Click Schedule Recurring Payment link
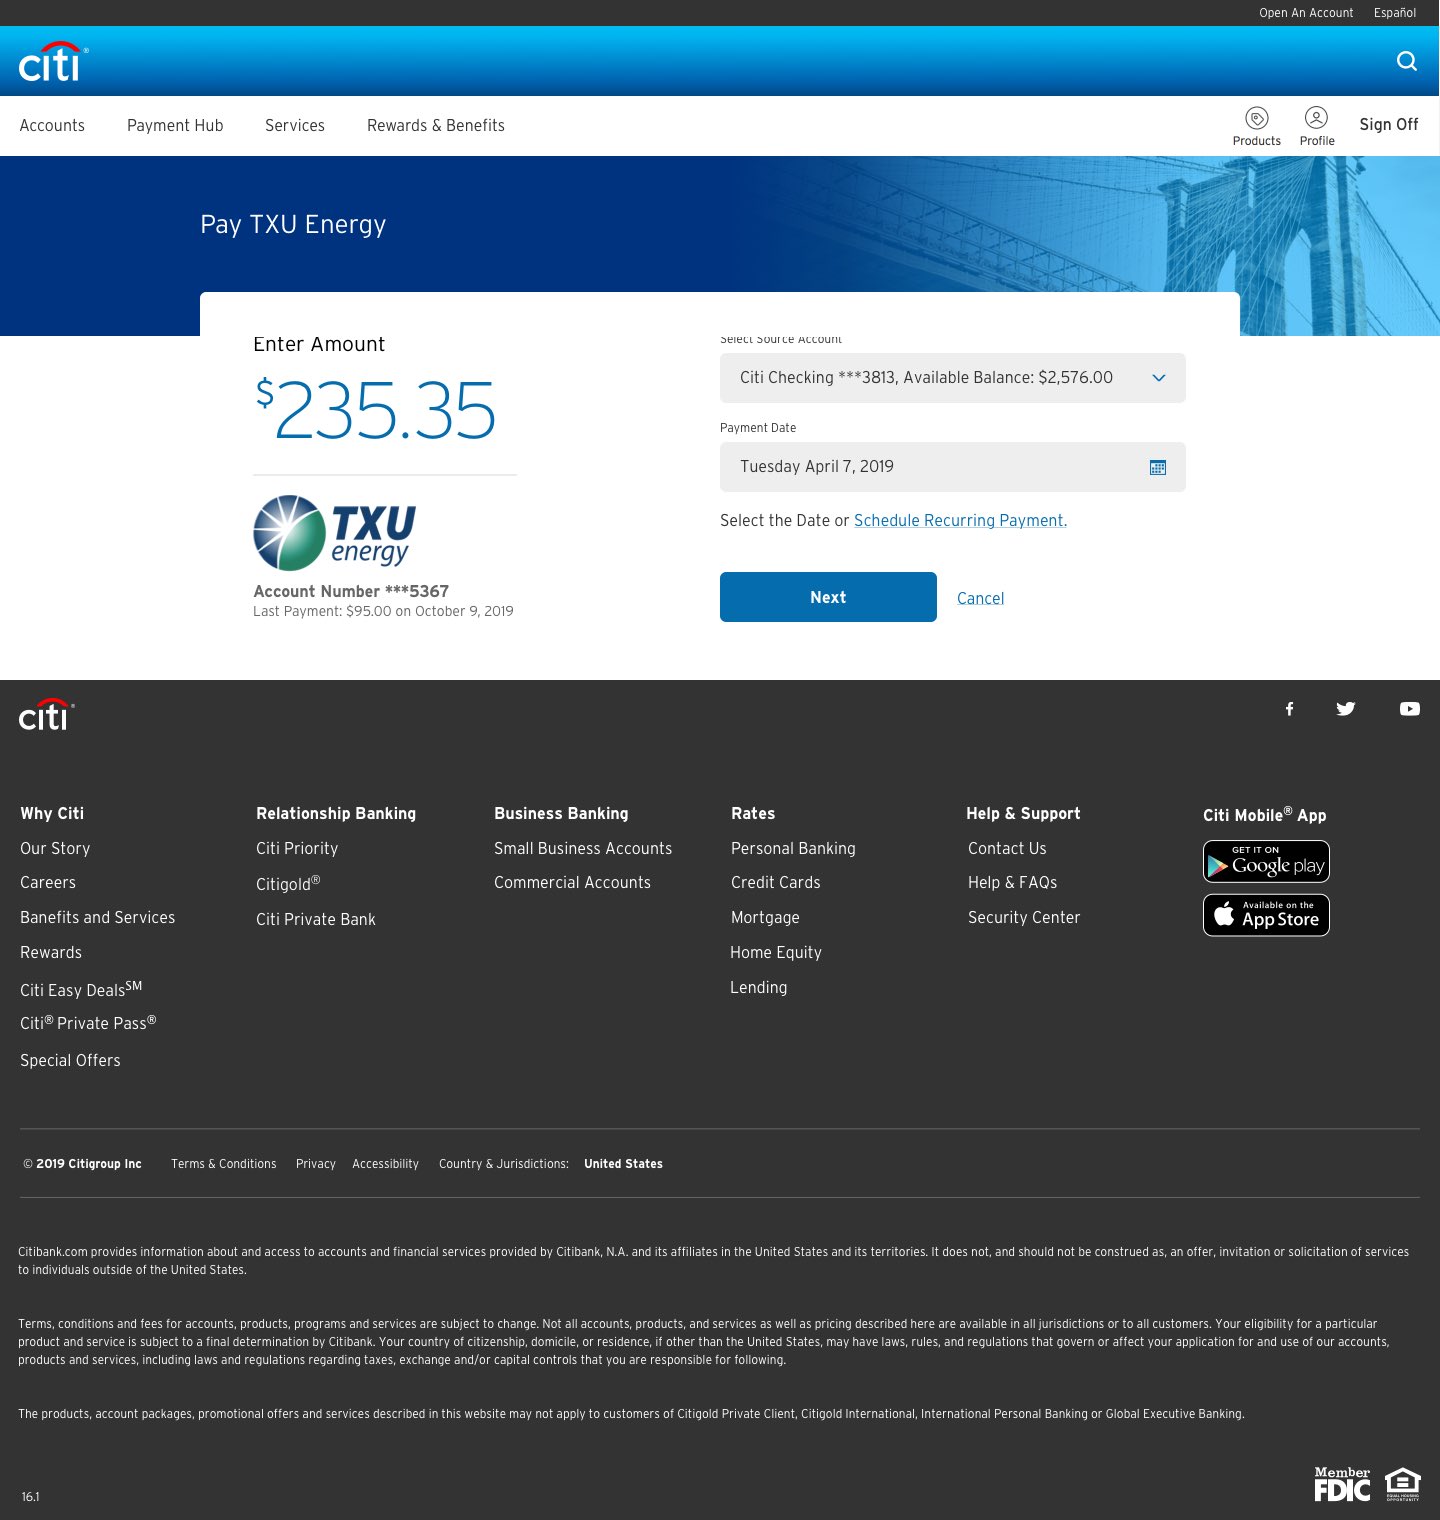 [960, 521]
